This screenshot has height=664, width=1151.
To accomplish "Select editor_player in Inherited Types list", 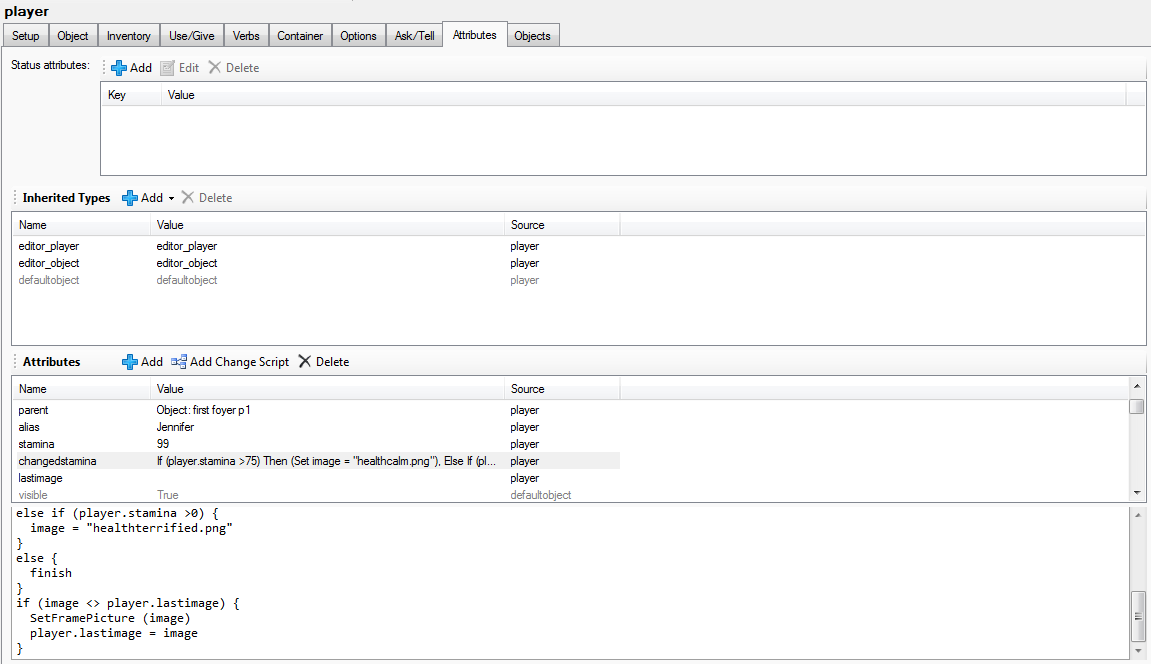I will (x=49, y=246).
